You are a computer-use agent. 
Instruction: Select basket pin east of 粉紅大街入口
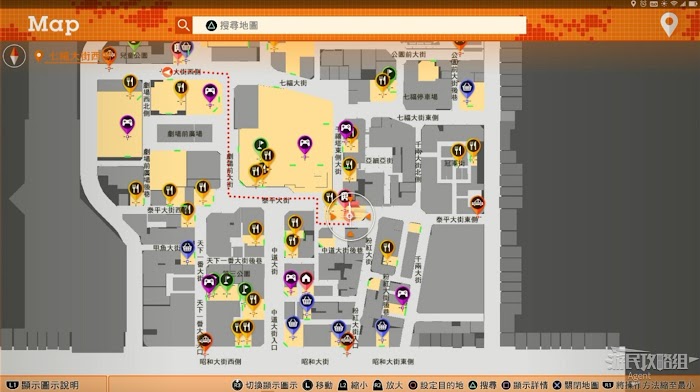pos(382,328)
